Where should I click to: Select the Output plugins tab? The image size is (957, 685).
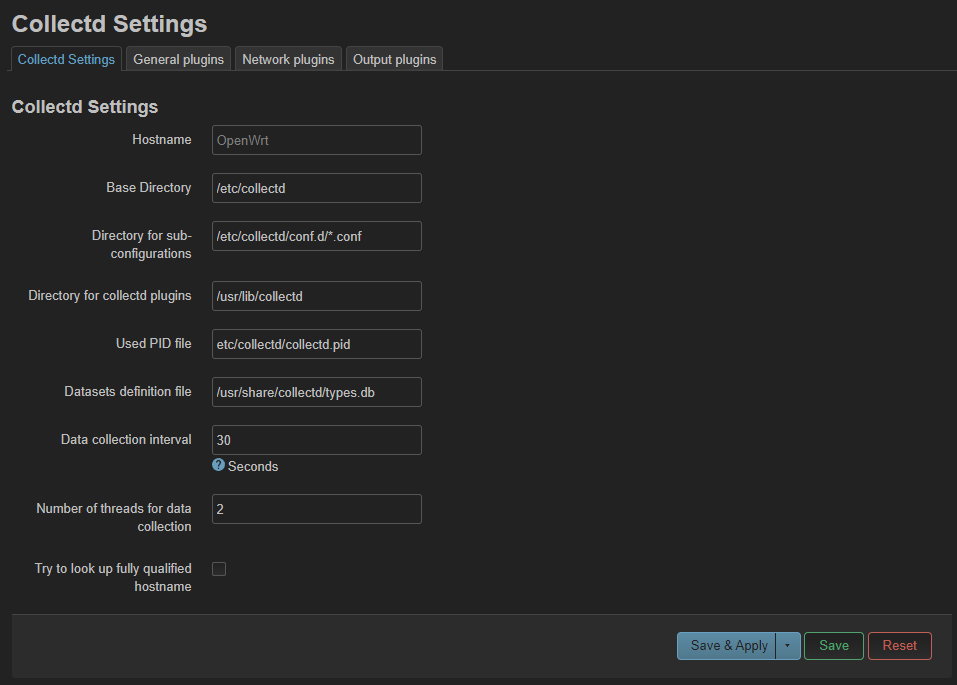(x=394, y=59)
